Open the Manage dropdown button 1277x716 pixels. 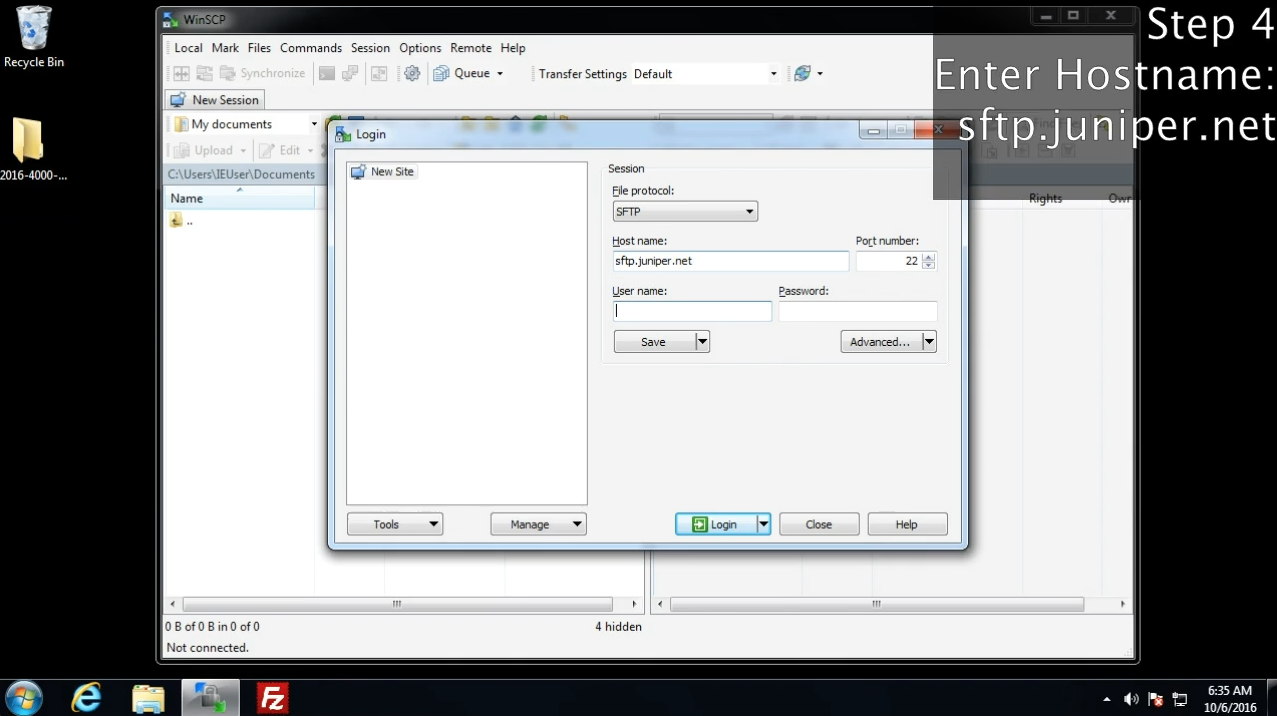[x=538, y=524]
